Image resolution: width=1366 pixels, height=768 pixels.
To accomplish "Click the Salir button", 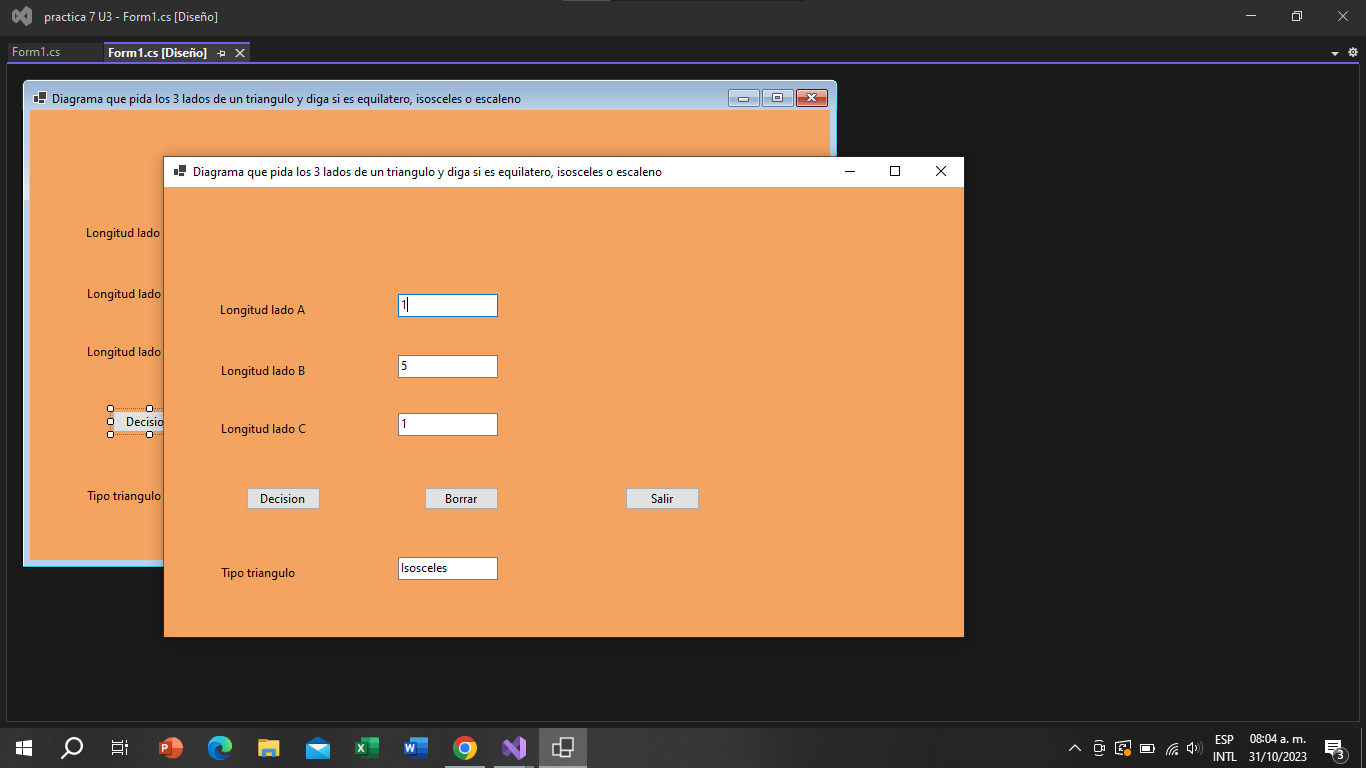I will (x=662, y=498).
